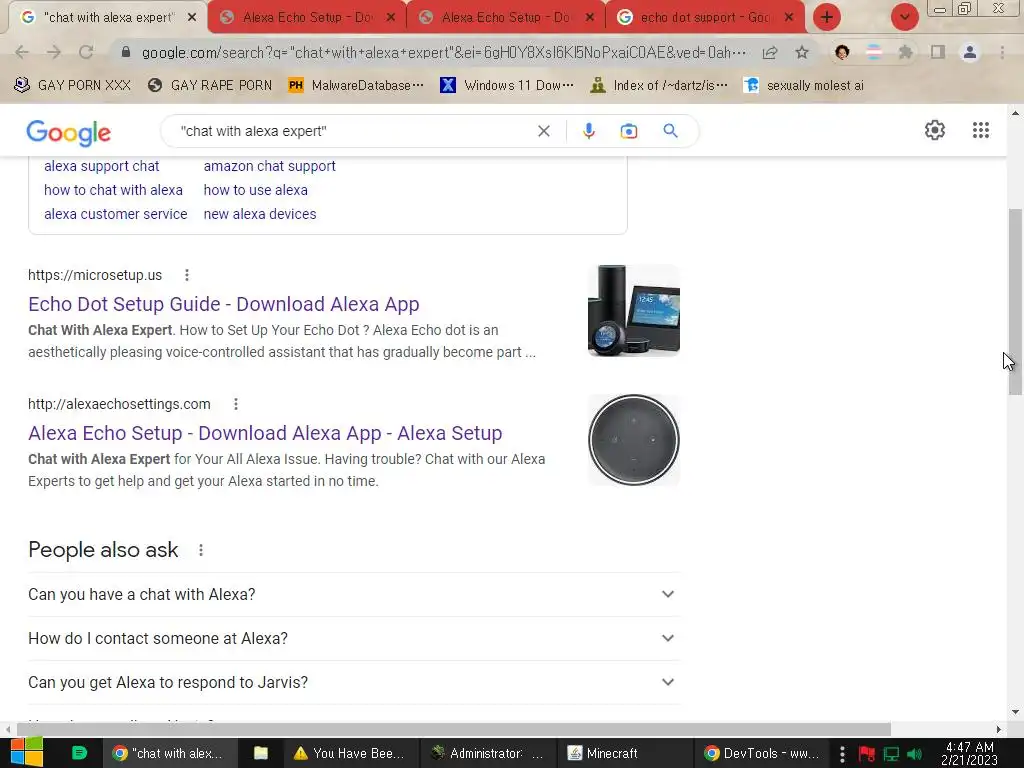Go to the Google homepage via the logo
1024x768 pixels.
pos(69,133)
